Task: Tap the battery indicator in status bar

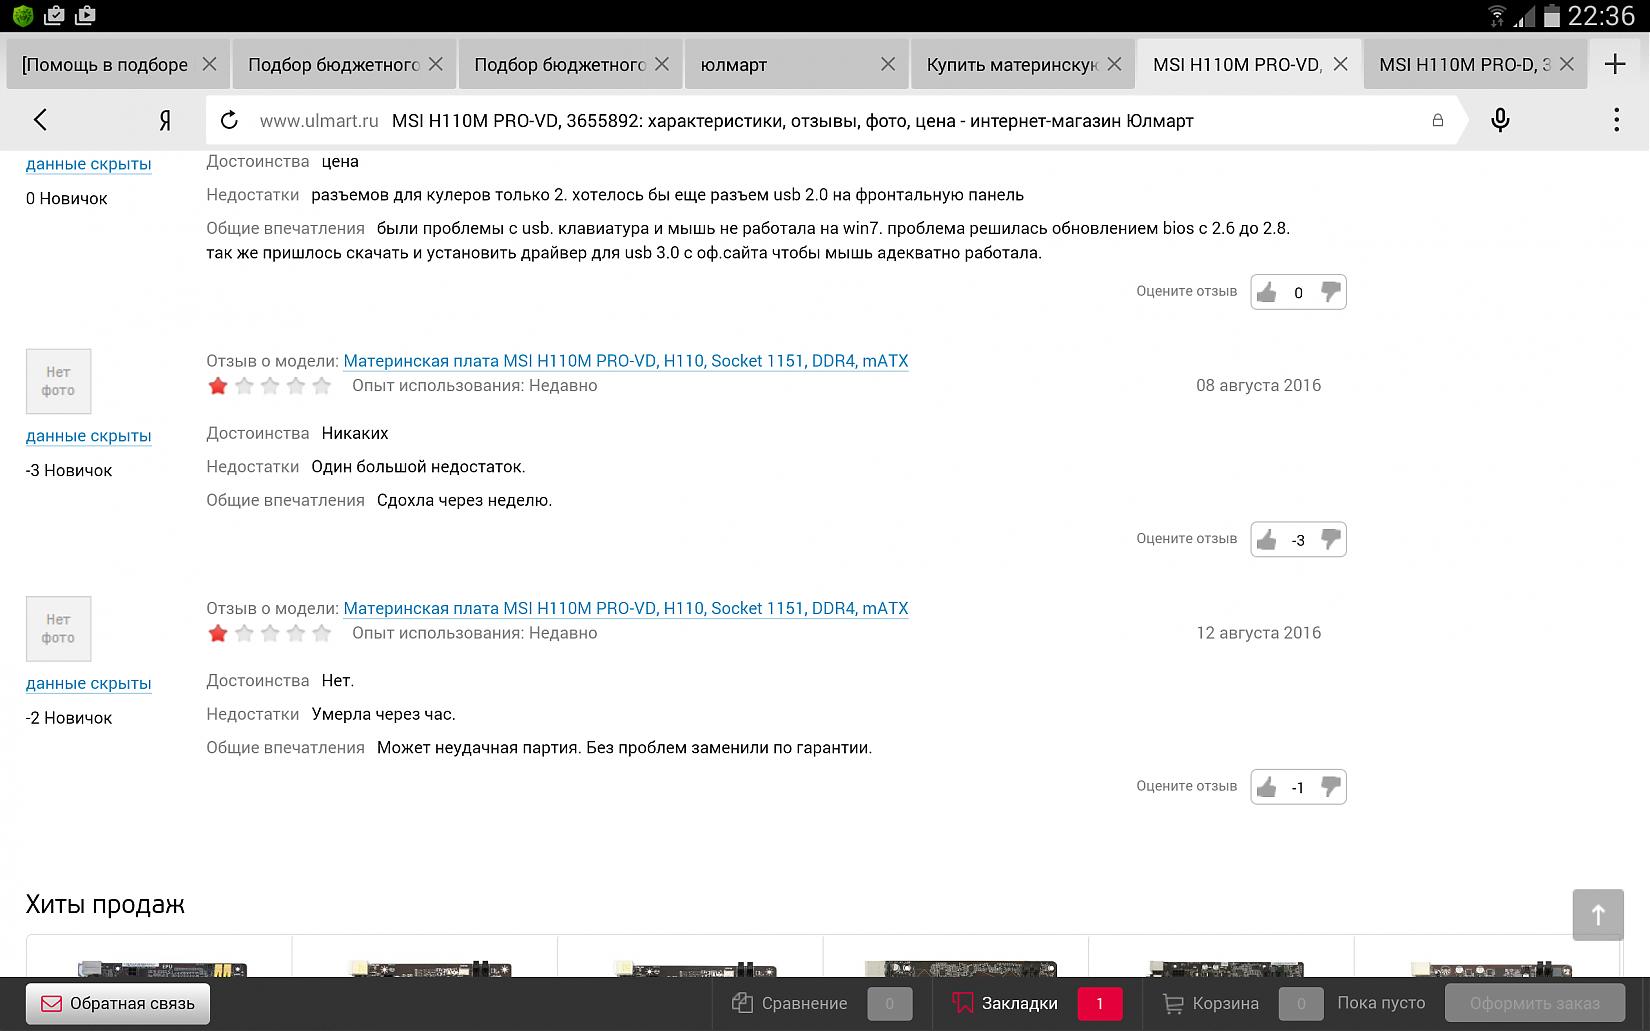Action: pyautogui.click(x=1552, y=15)
